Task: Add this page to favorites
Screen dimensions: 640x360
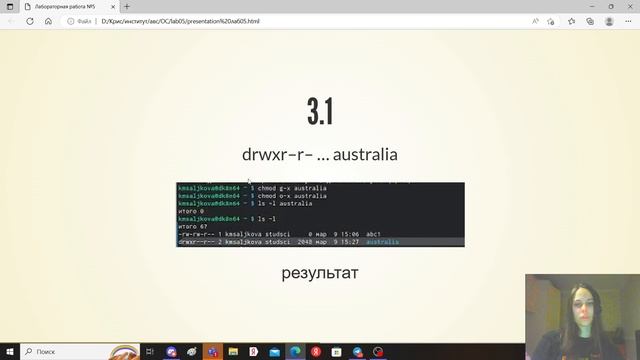Action: tap(551, 21)
